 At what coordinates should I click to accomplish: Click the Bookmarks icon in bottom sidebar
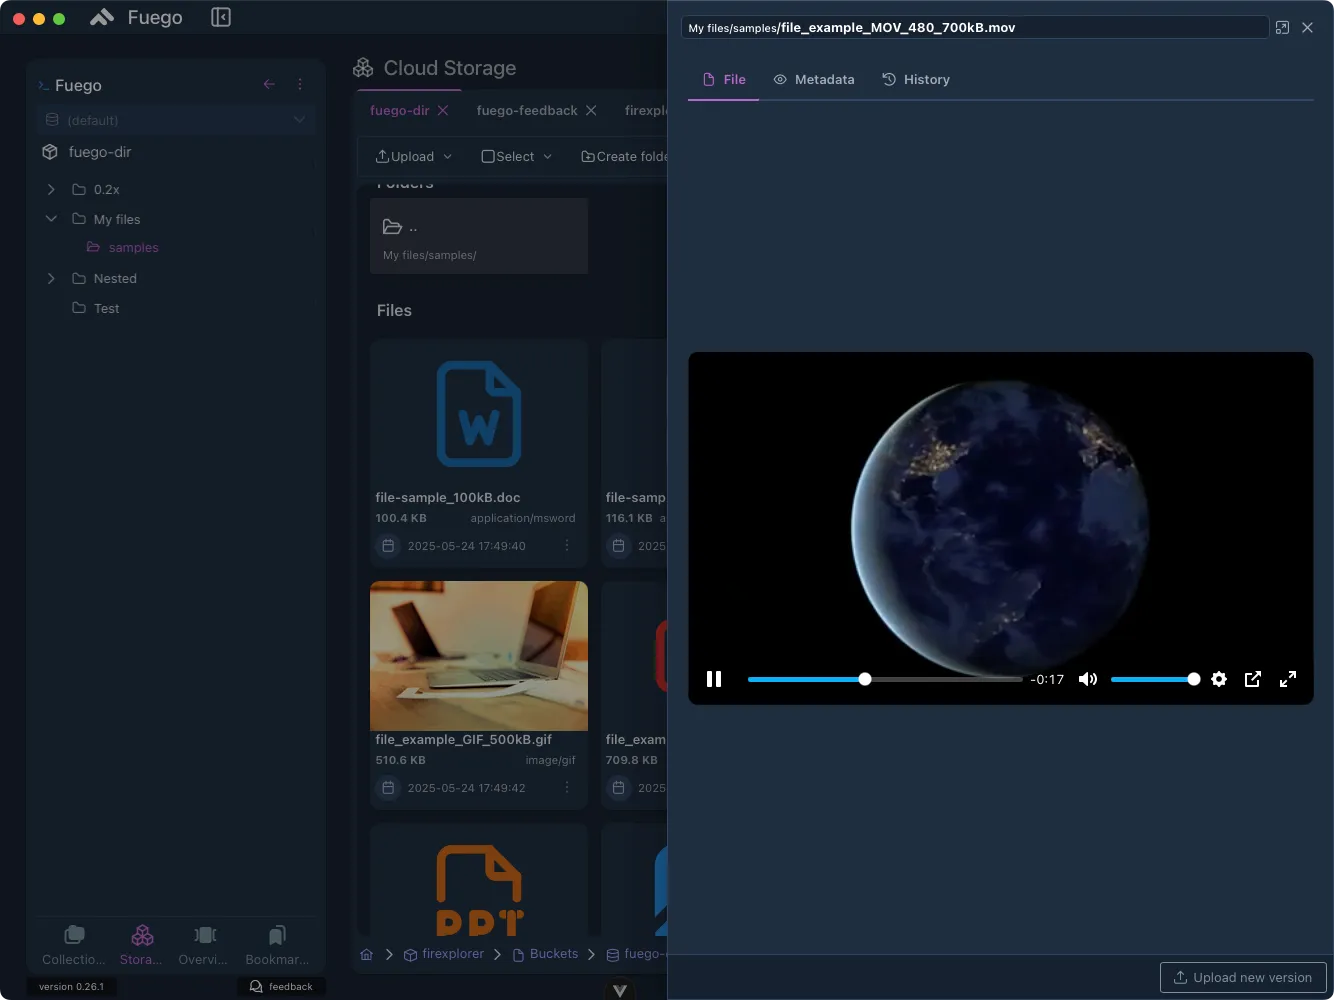coord(276,944)
